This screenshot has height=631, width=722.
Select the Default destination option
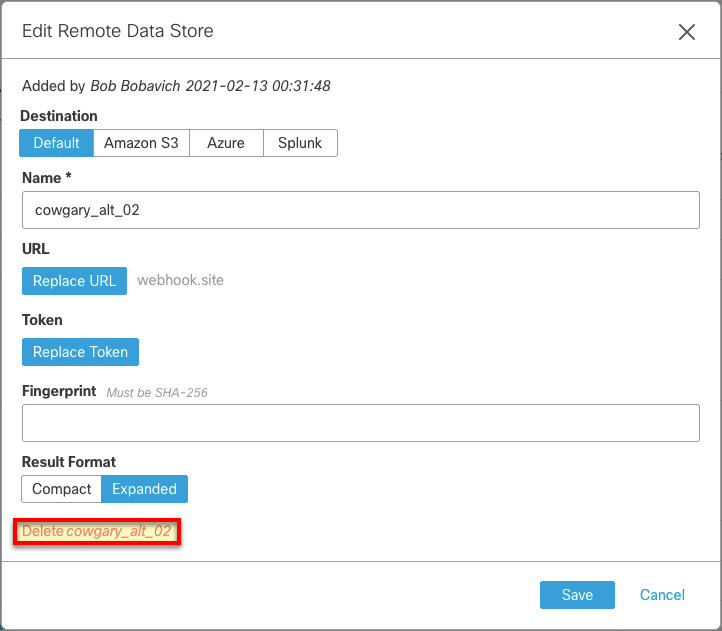tap(56, 143)
